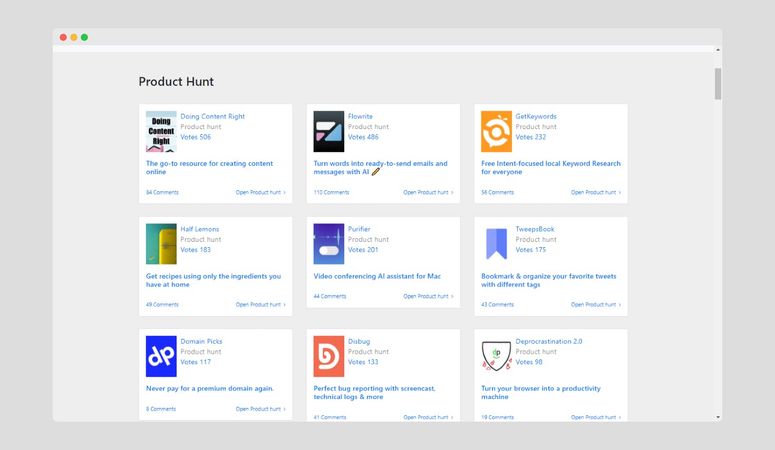Click the Votes 232 count on GetKeywords

pos(531,137)
